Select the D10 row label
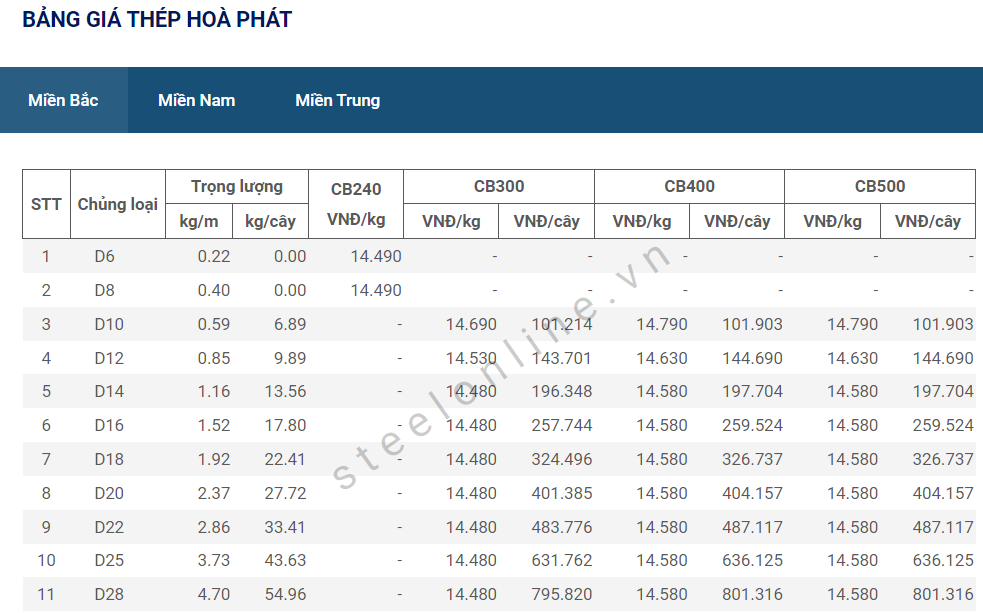Viewport: 983px width, 613px height. 109,324
